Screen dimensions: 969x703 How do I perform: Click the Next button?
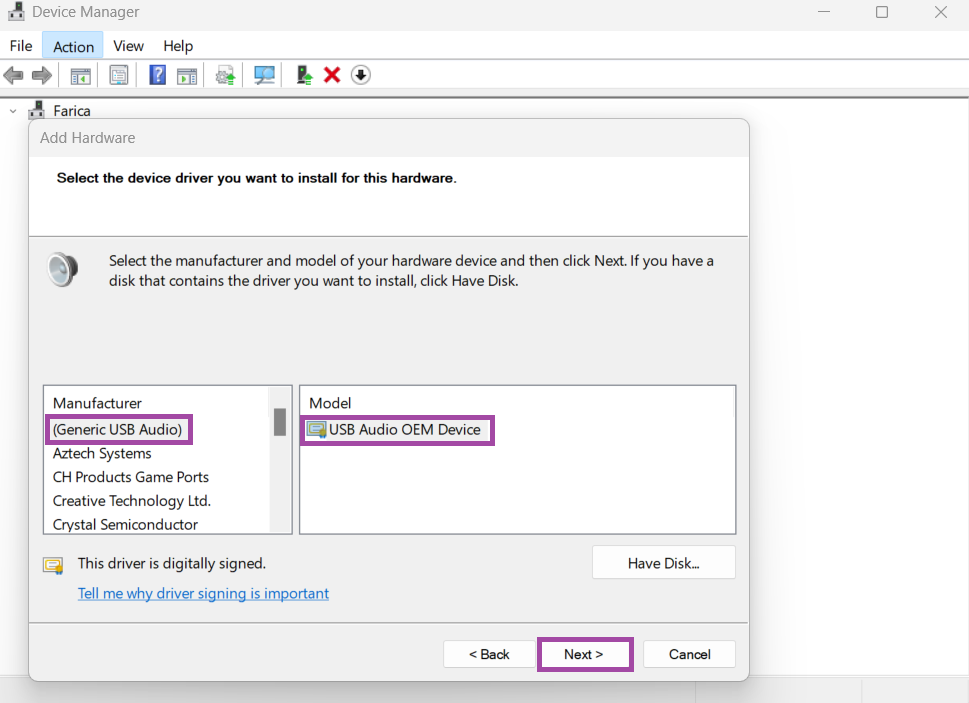[584, 654]
